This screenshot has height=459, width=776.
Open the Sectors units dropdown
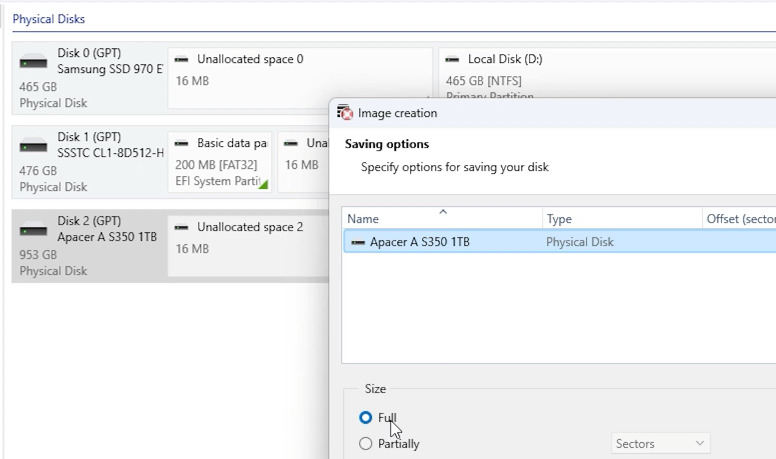click(x=660, y=443)
